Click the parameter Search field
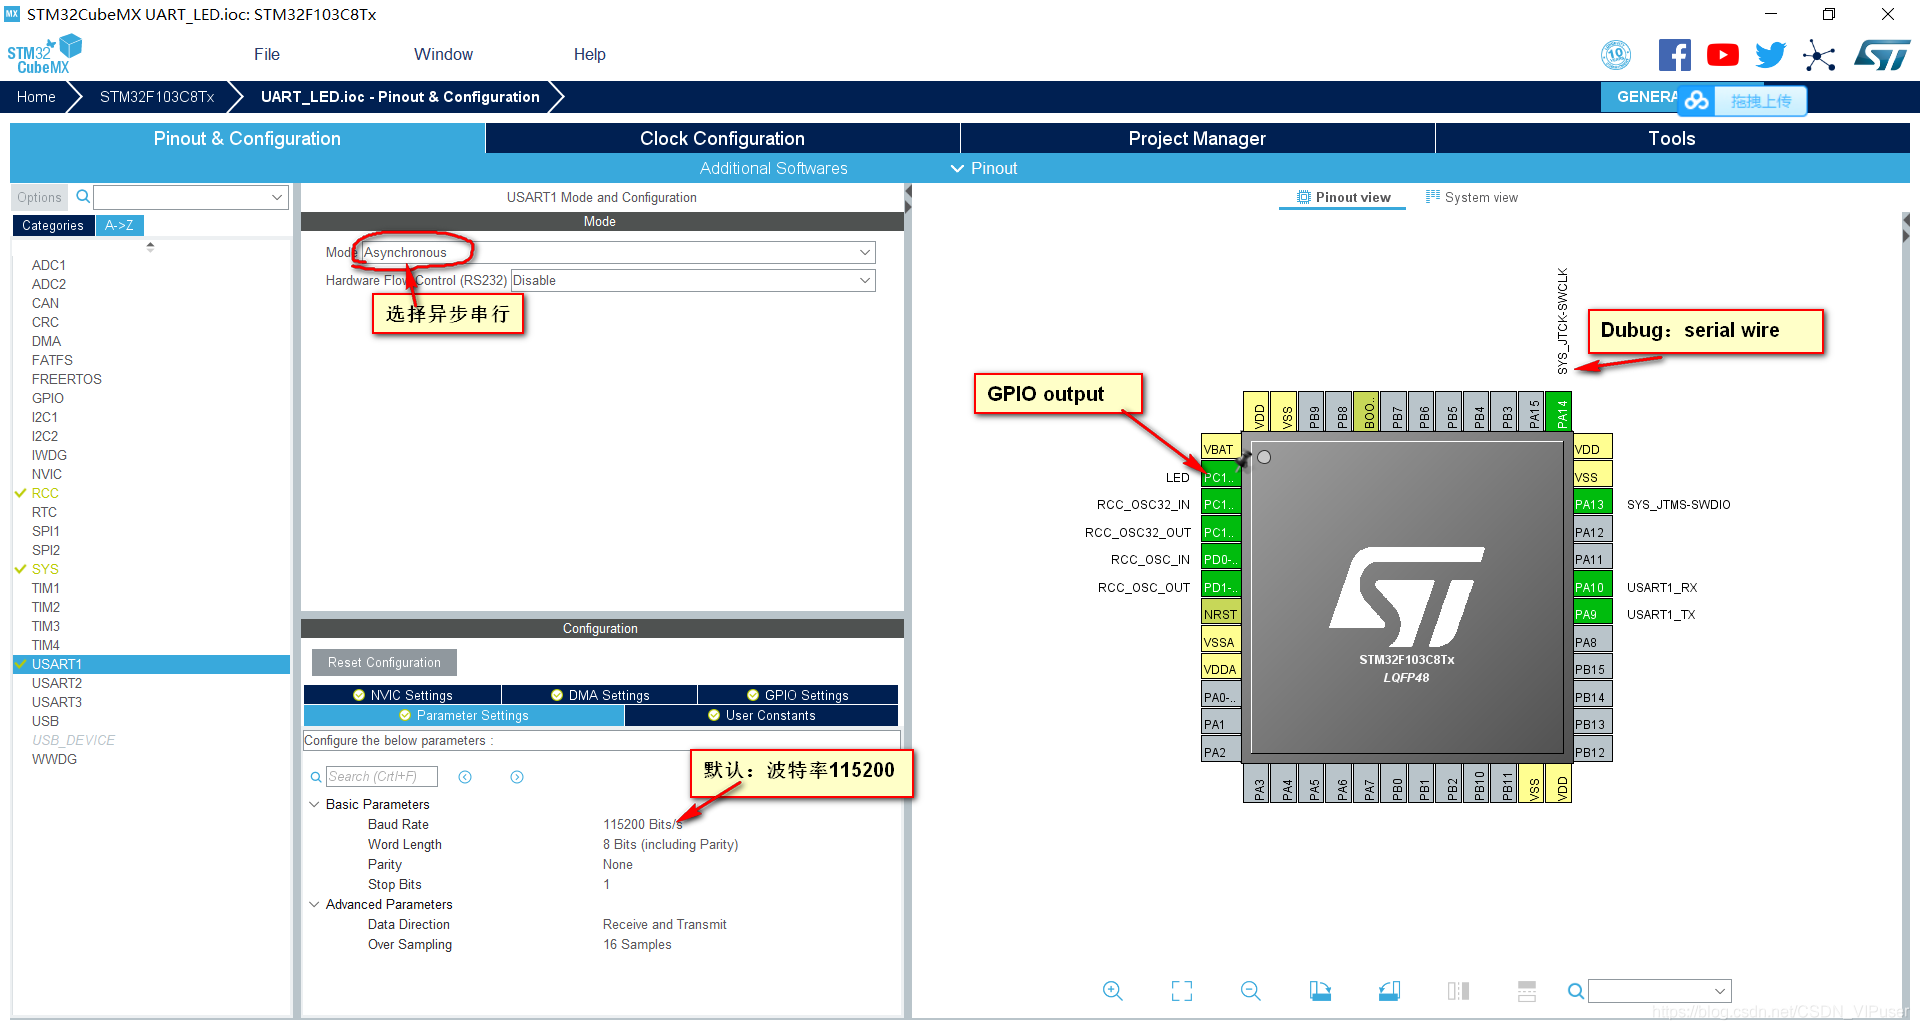Screen dimensions: 1920x1030 (381, 777)
